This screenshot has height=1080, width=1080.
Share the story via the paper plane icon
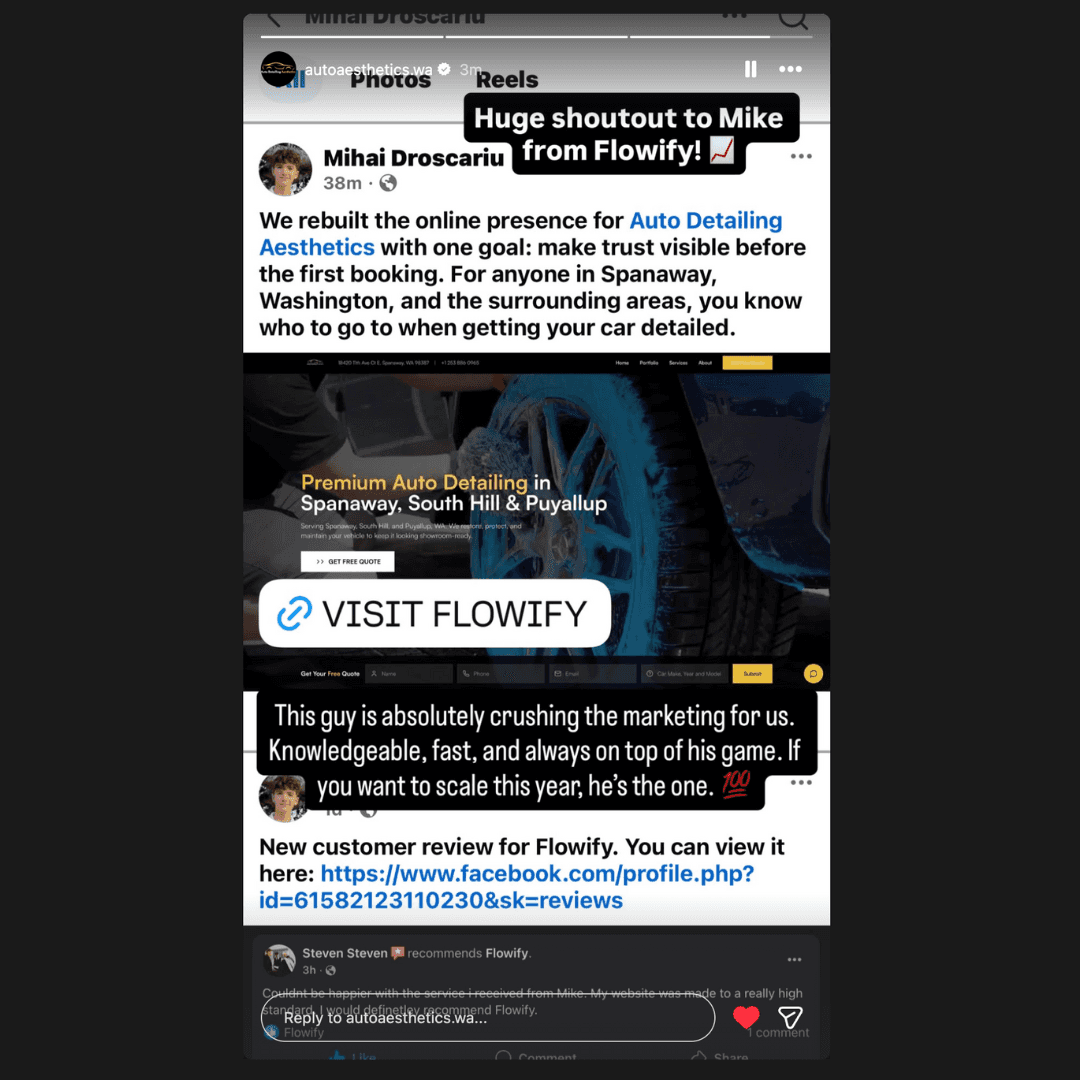tap(790, 1017)
